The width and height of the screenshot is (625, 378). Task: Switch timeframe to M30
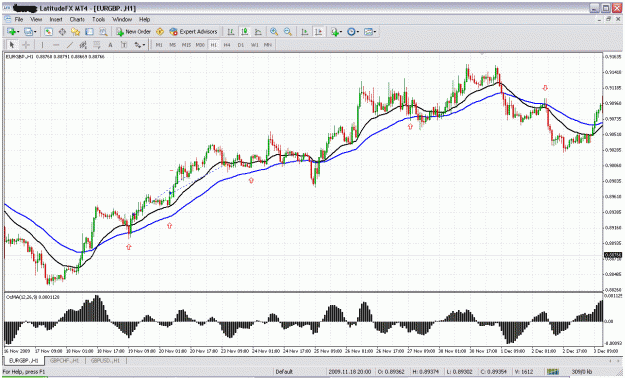(200, 45)
